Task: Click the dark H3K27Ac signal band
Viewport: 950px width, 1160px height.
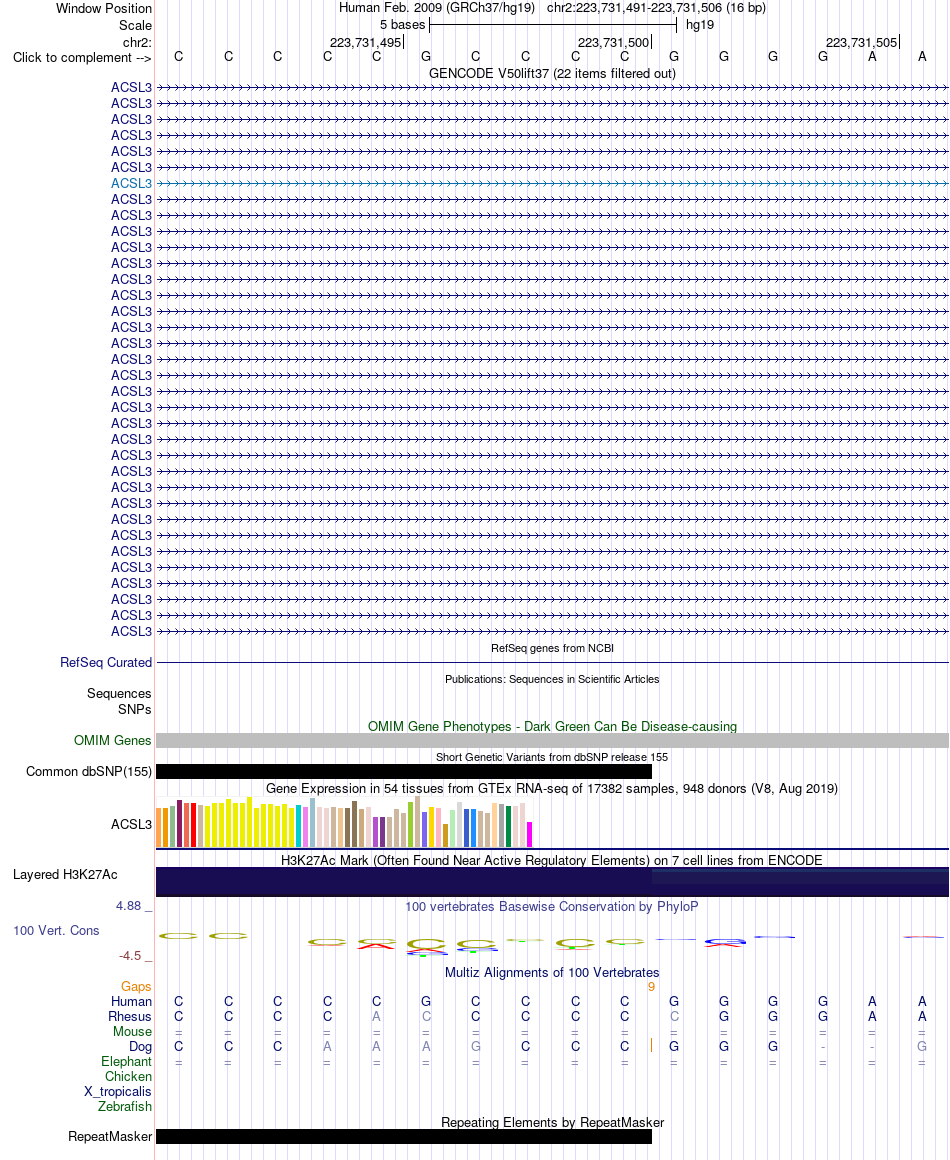Action: point(552,882)
